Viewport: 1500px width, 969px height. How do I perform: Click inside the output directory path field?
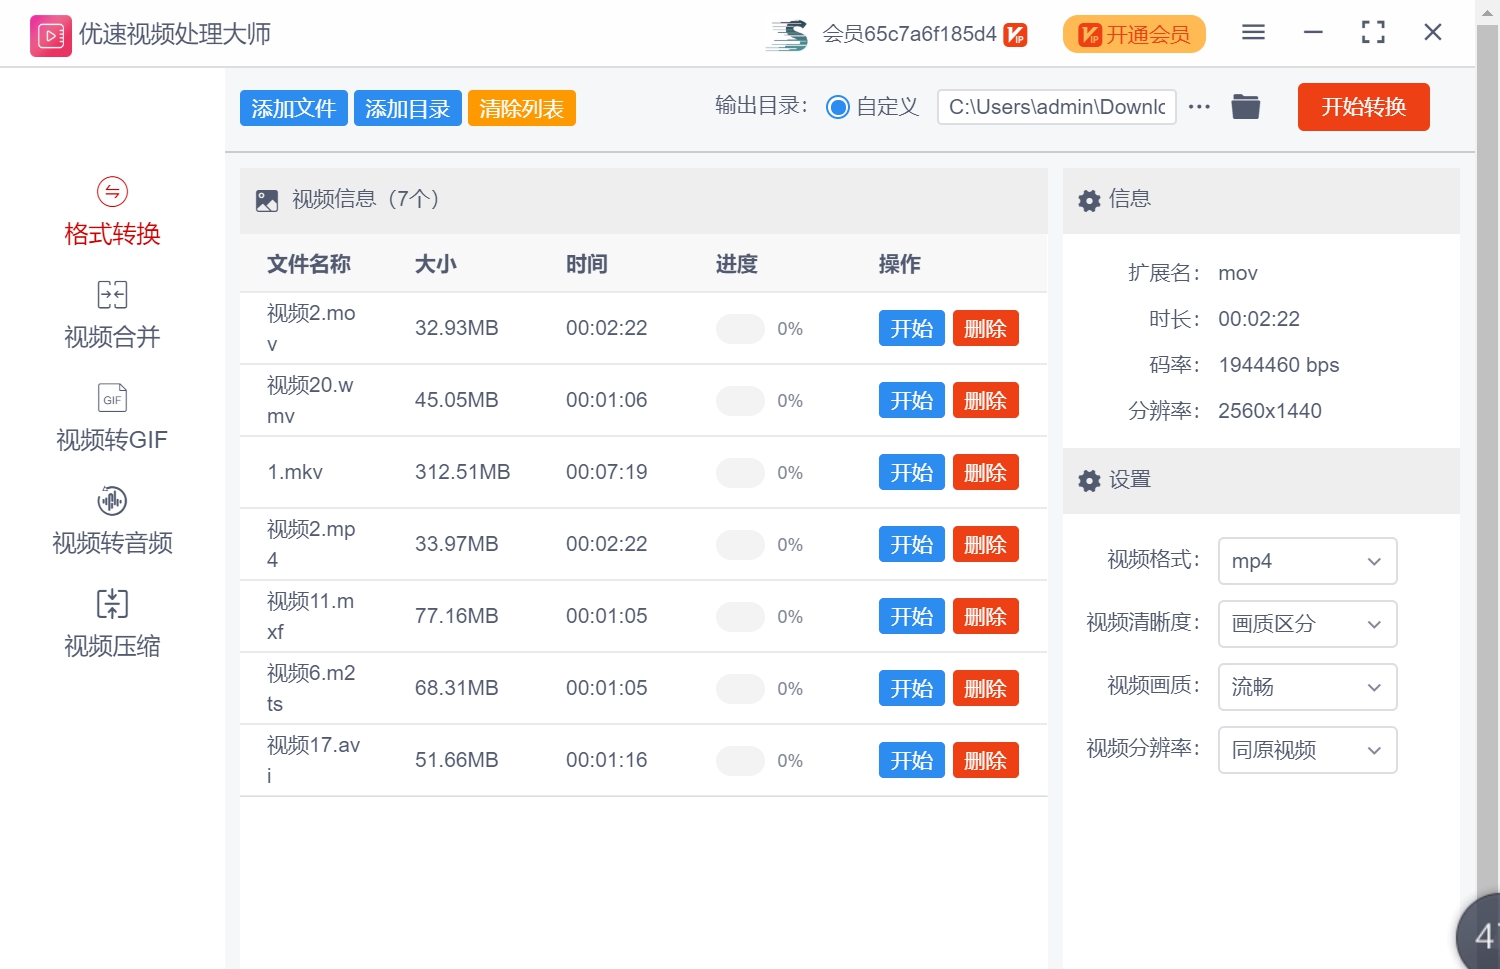click(x=1056, y=107)
